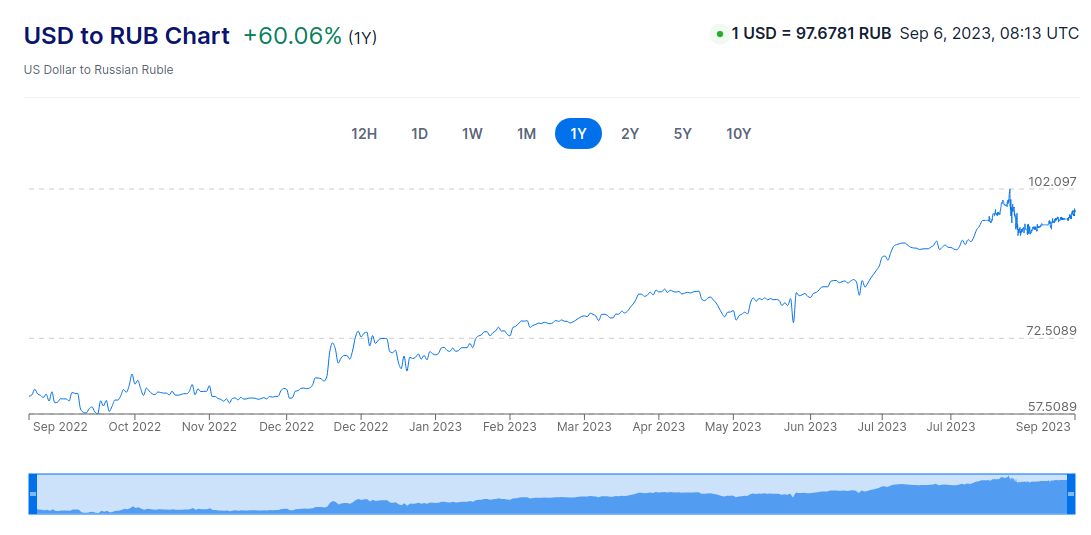Select the 1M time range
Screen dimensions: 1091x535
tap(526, 134)
